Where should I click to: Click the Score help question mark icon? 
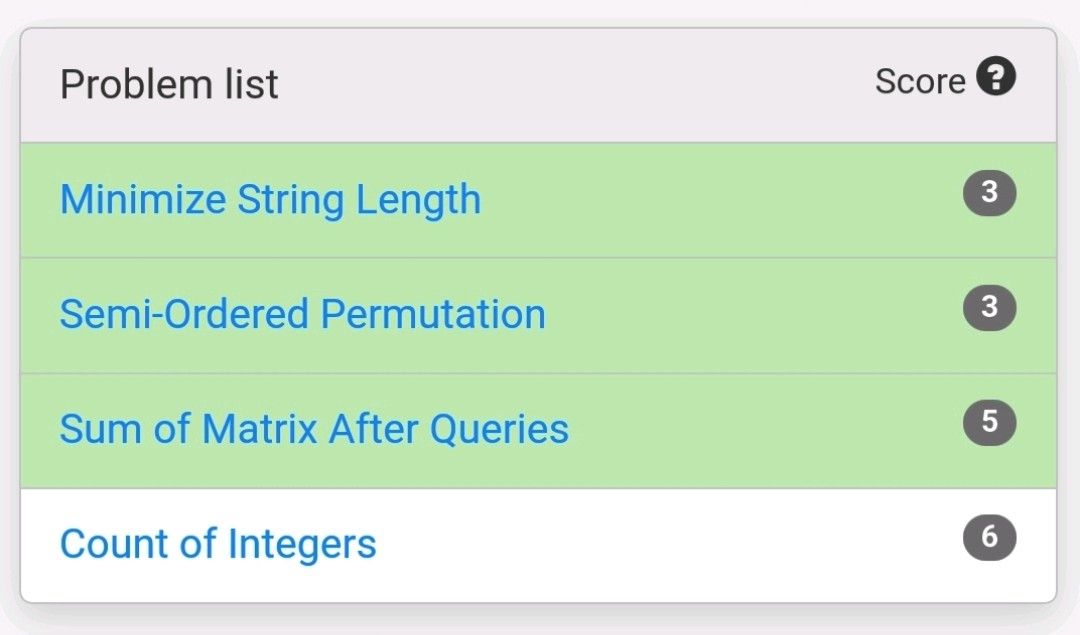pos(996,78)
